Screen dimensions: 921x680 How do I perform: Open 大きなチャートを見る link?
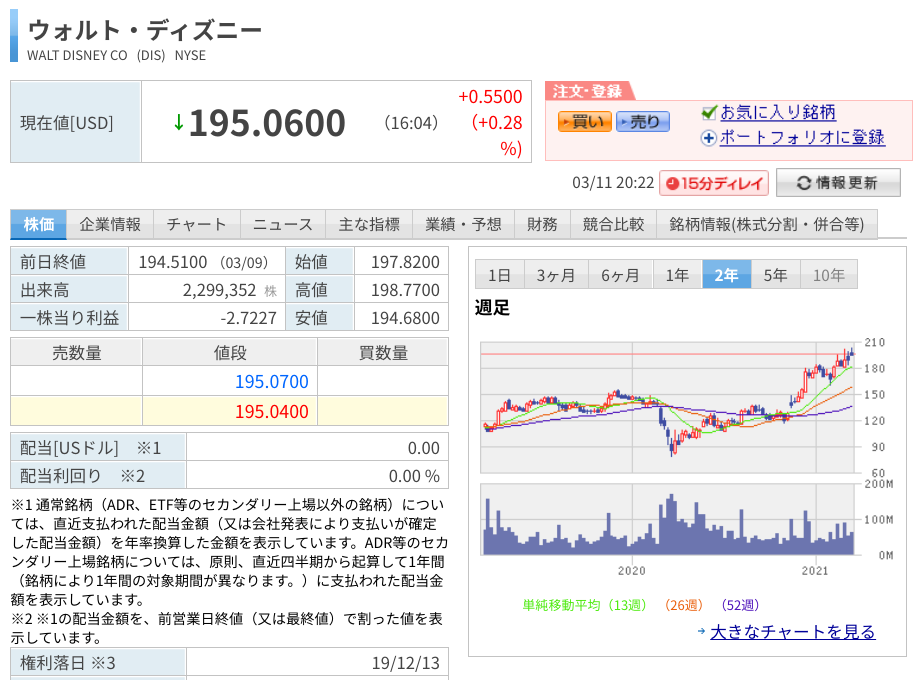click(792, 632)
